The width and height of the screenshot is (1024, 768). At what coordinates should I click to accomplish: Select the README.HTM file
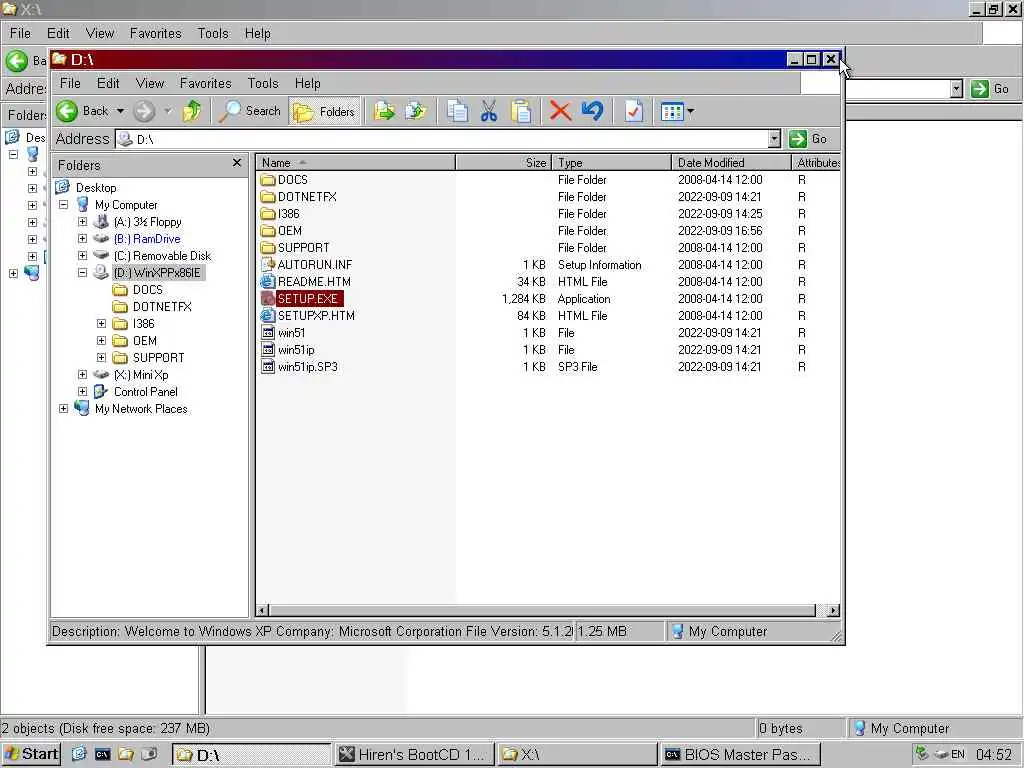click(x=314, y=281)
